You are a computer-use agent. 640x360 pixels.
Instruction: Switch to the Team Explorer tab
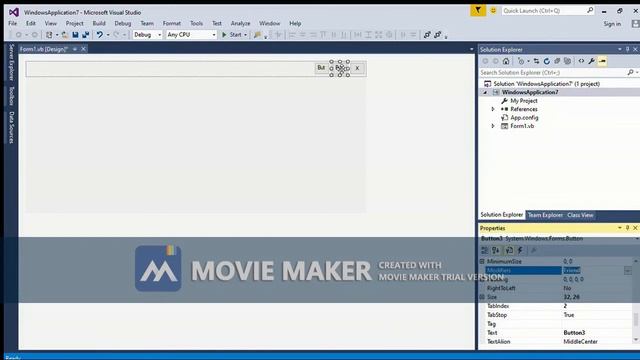(545, 215)
